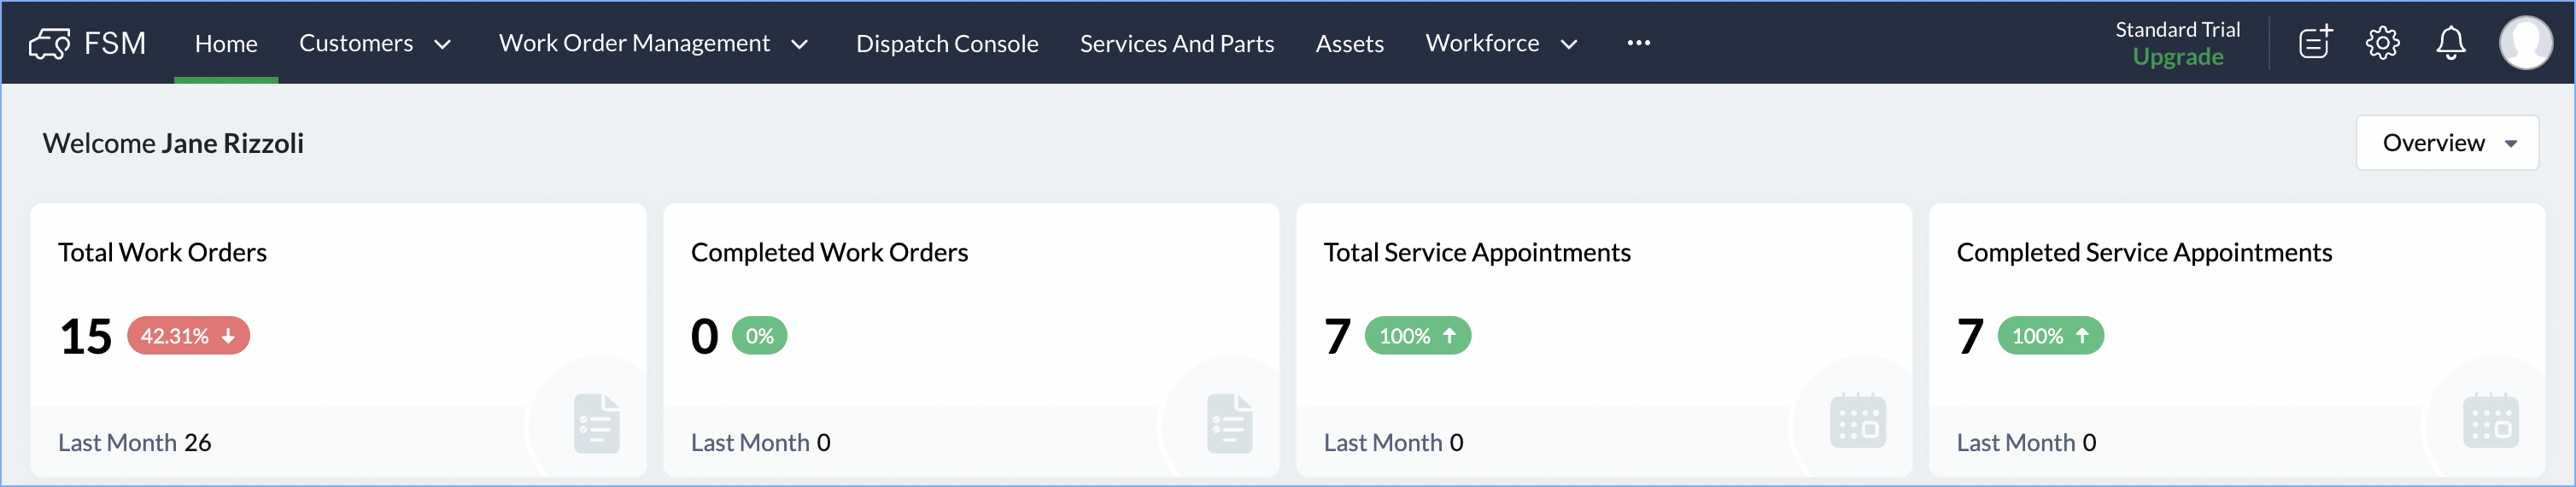
Task: Click Last Month 0 under Completed Service Appointments
Action: [2027, 442]
